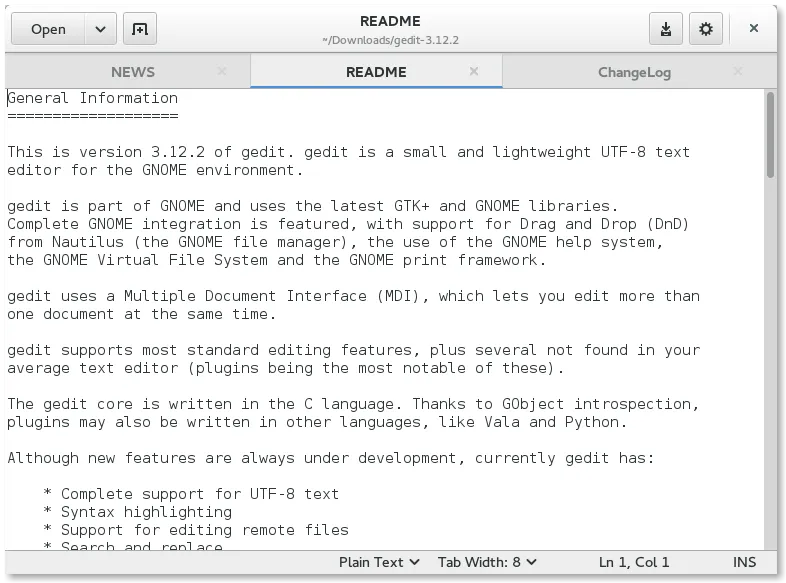The height and width of the screenshot is (583, 786).
Task: Click line 'gedit uses a Multiple Document Interface'
Action: (353, 296)
